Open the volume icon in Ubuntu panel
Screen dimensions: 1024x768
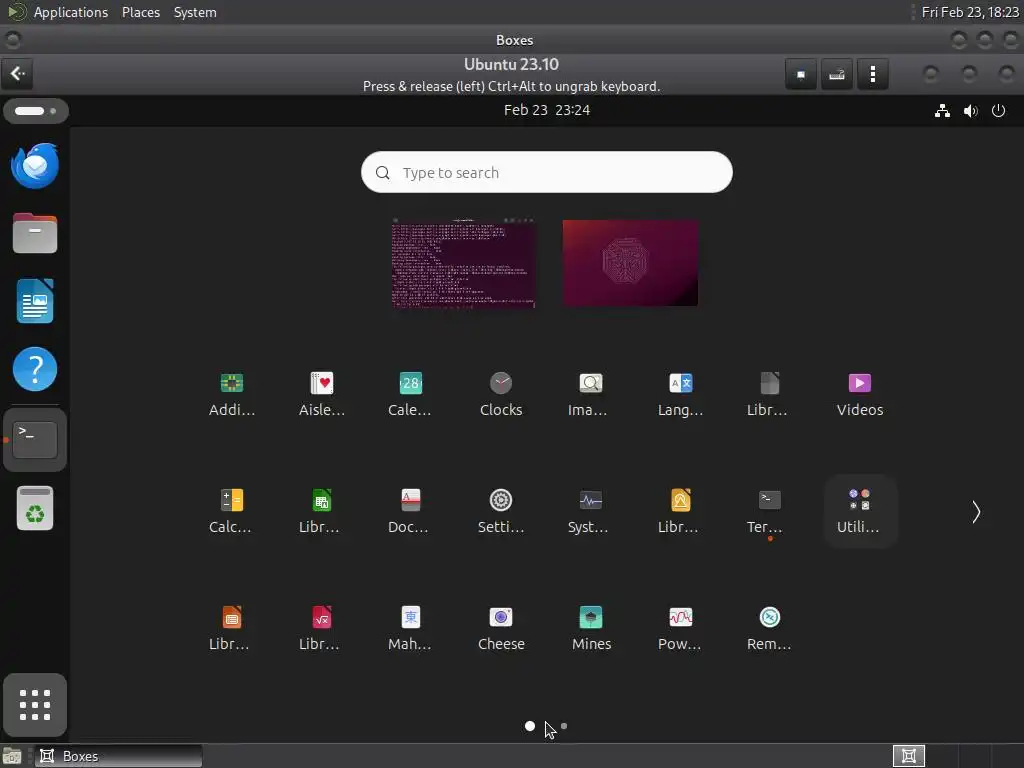click(970, 110)
